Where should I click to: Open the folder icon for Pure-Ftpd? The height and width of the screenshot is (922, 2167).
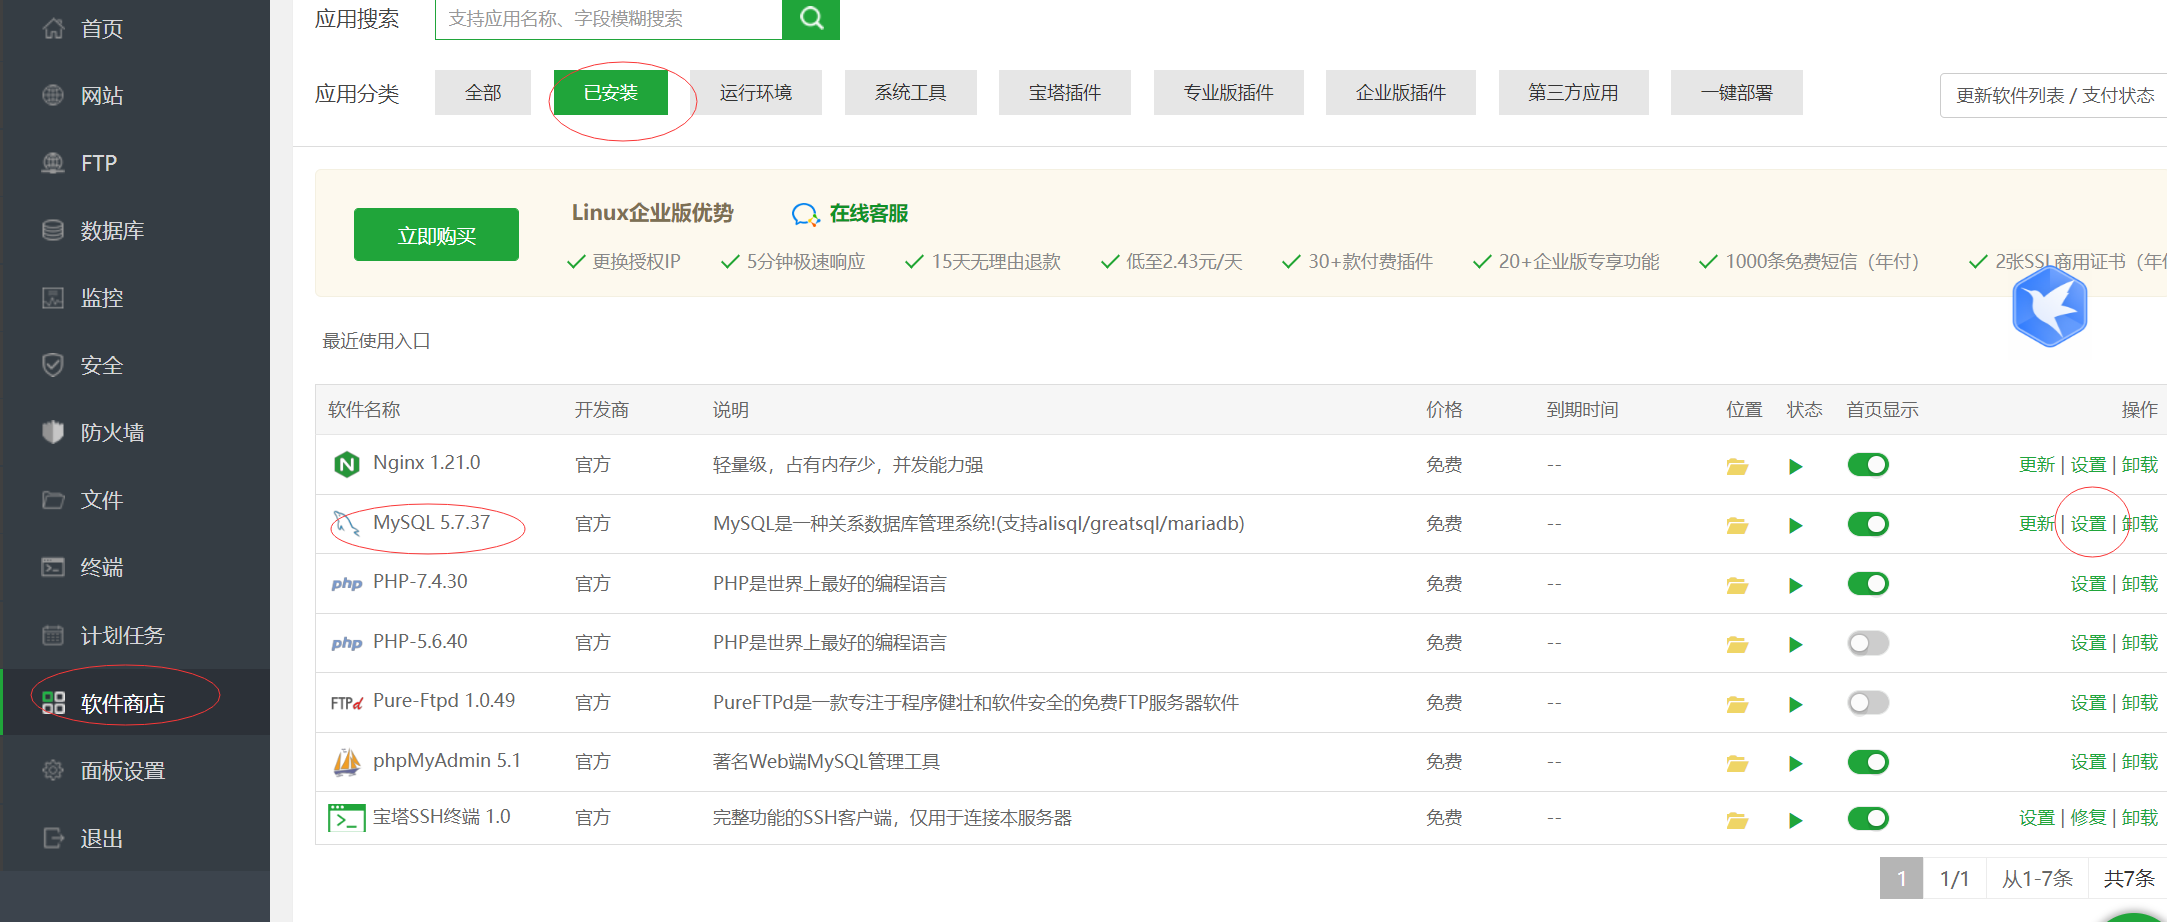coord(1737,704)
